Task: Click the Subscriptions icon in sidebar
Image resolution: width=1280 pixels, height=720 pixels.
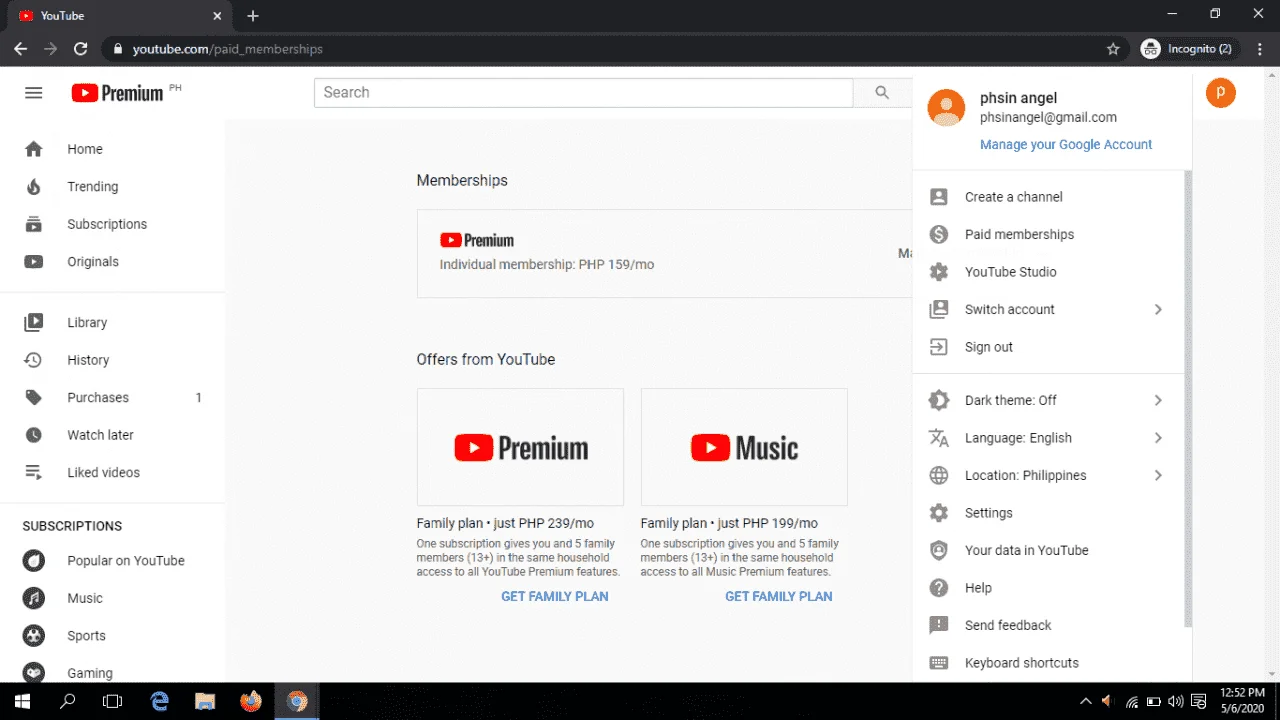Action: click(34, 224)
